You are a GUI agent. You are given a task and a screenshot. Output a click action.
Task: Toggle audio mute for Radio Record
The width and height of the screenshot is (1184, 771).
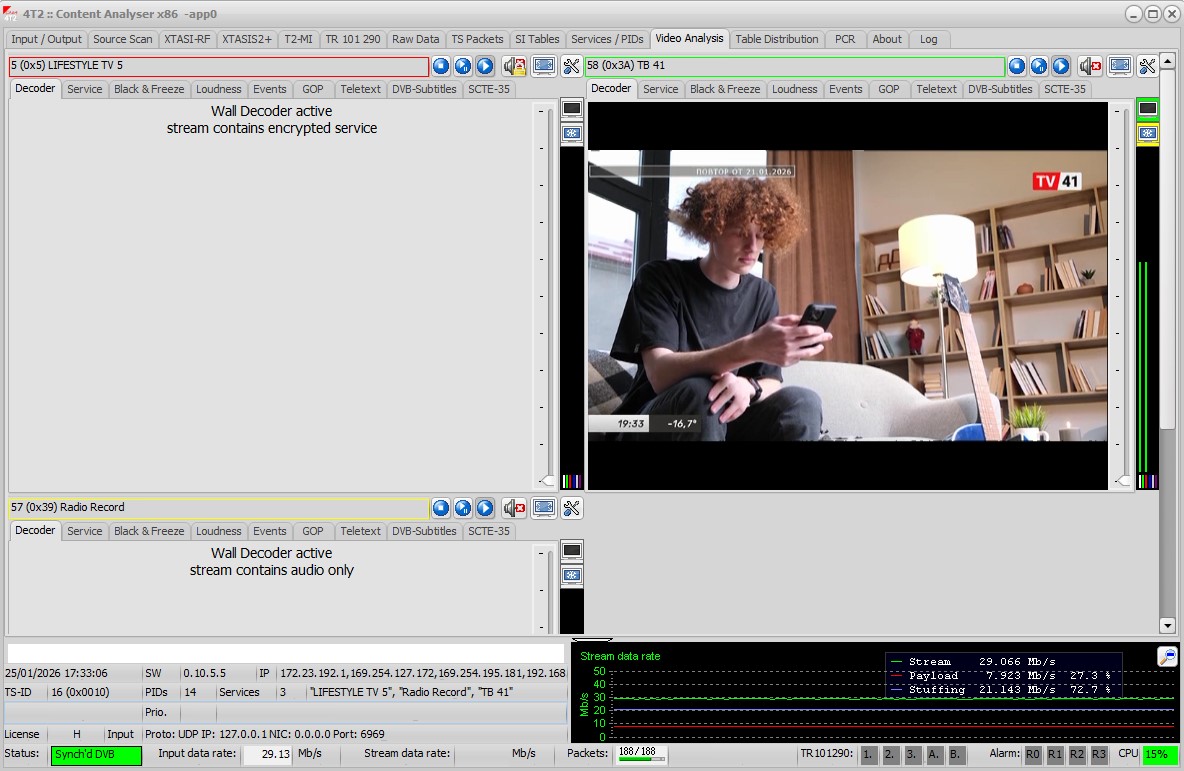515,507
